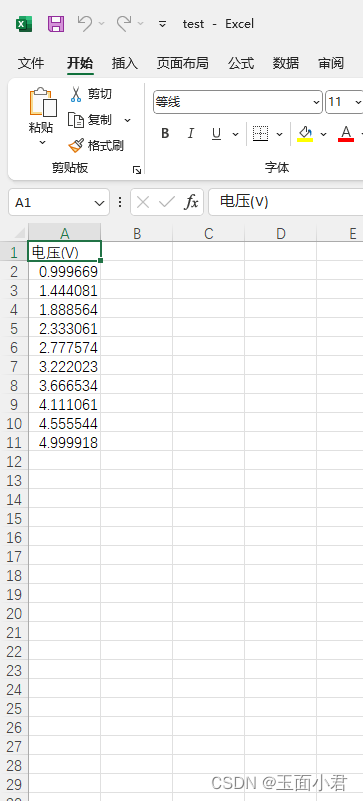Image resolution: width=363 pixels, height=801 pixels.
Task: Select cell with value 4.555544
Action: point(64,423)
